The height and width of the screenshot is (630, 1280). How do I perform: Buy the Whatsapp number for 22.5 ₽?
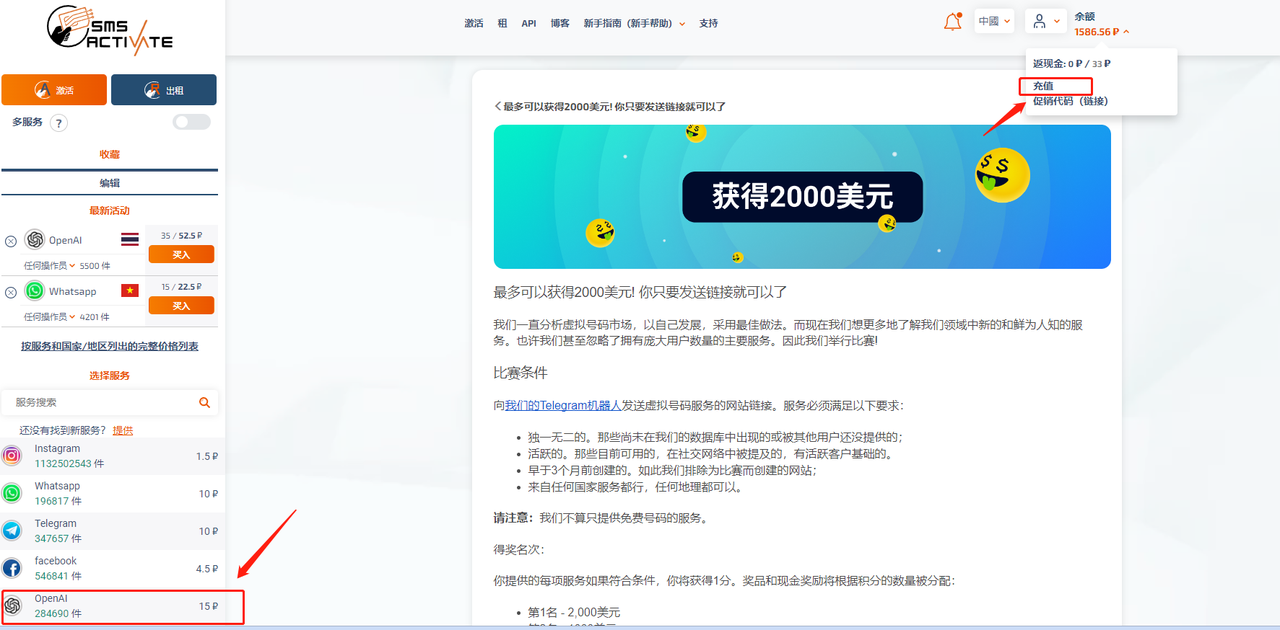tap(181, 306)
